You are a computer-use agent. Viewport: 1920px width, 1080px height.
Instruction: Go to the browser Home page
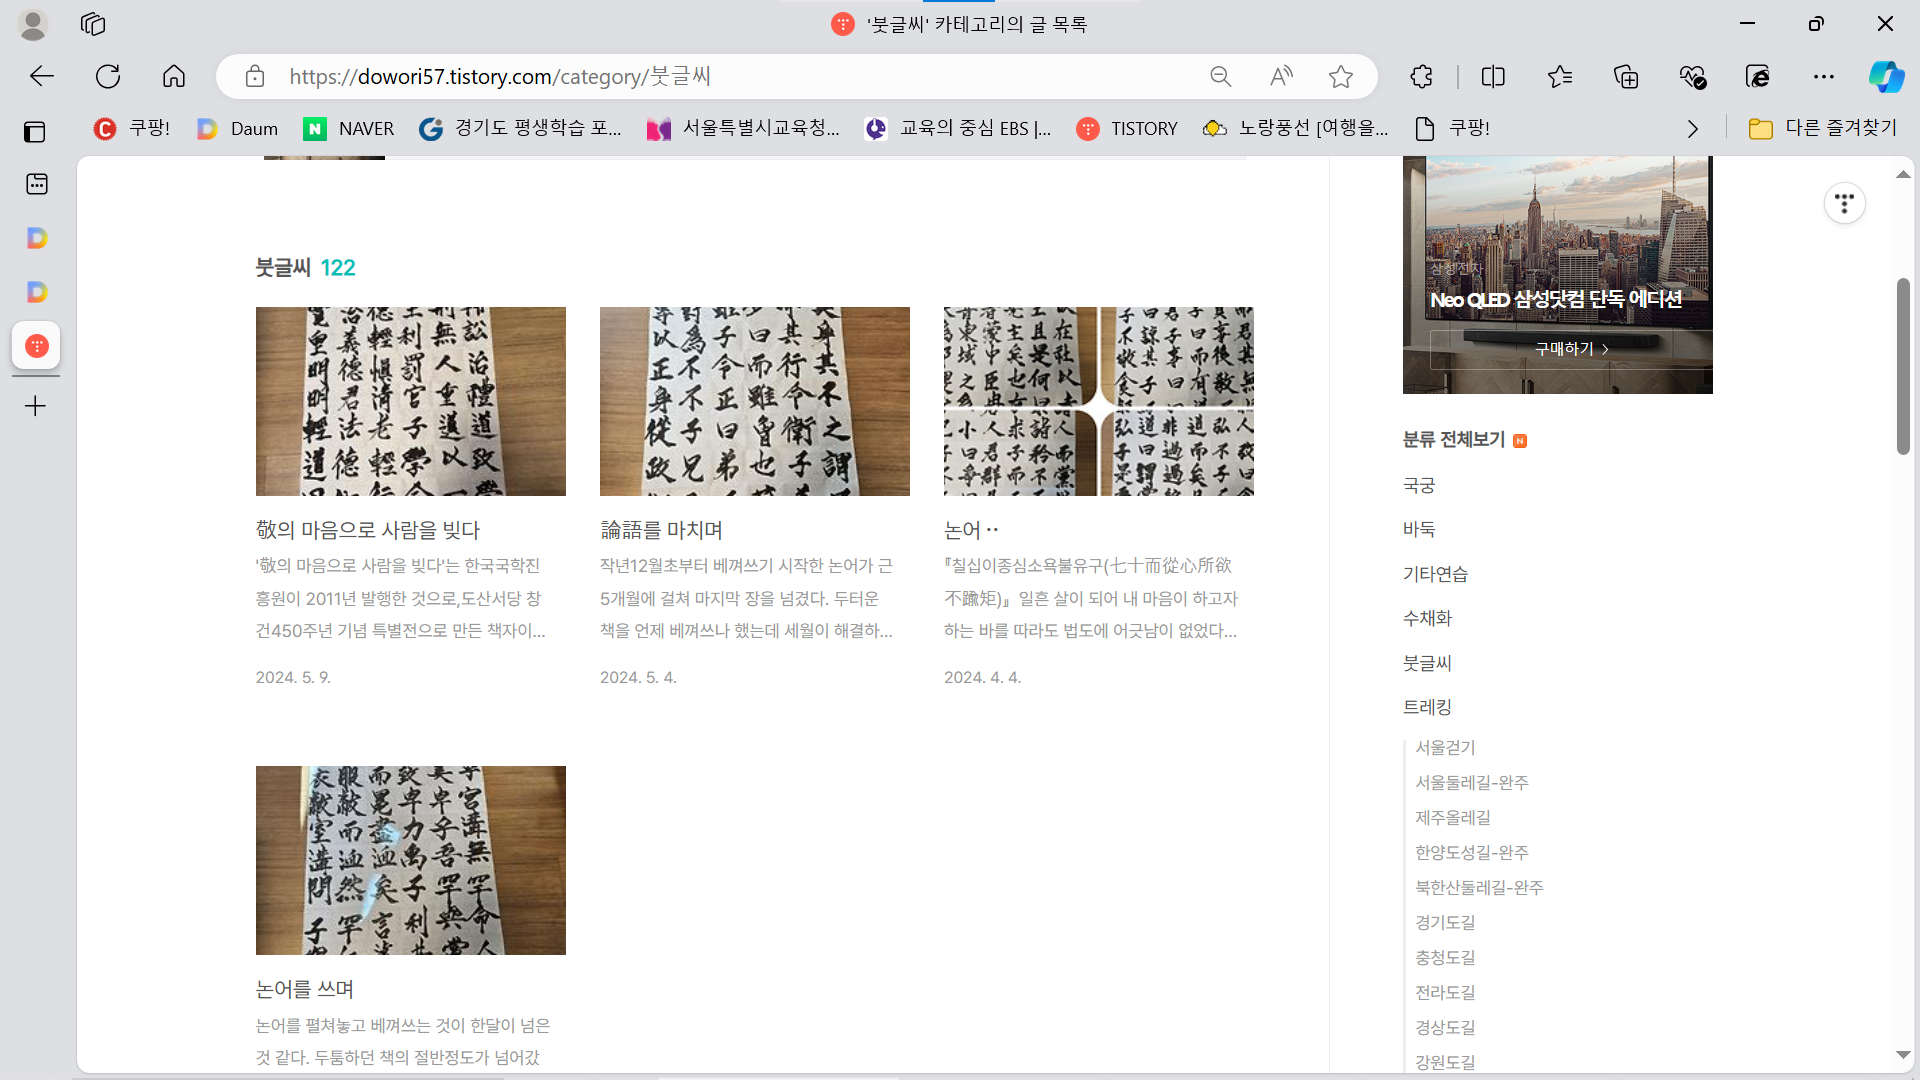(x=174, y=76)
